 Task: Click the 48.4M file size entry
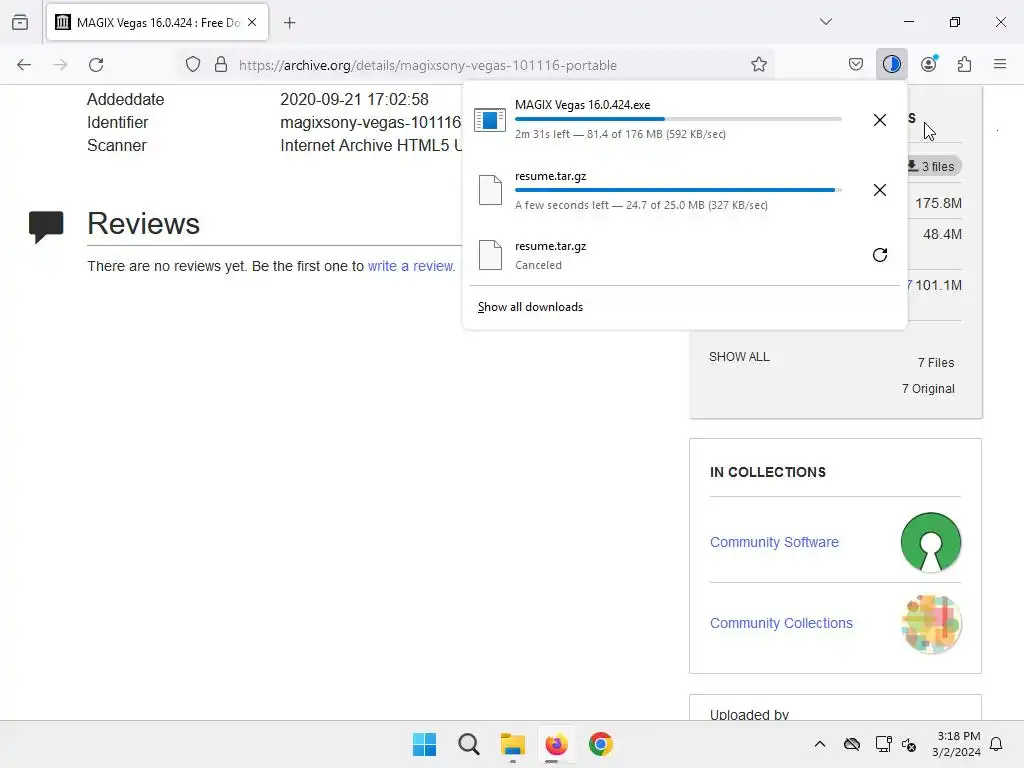tap(942, 234)
